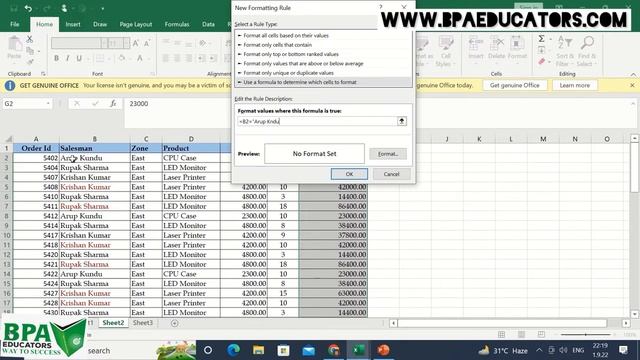The height and width of the screenshot is (360, 640).
Task: Switch to Page Layout view in status bar
Action: 521,334
